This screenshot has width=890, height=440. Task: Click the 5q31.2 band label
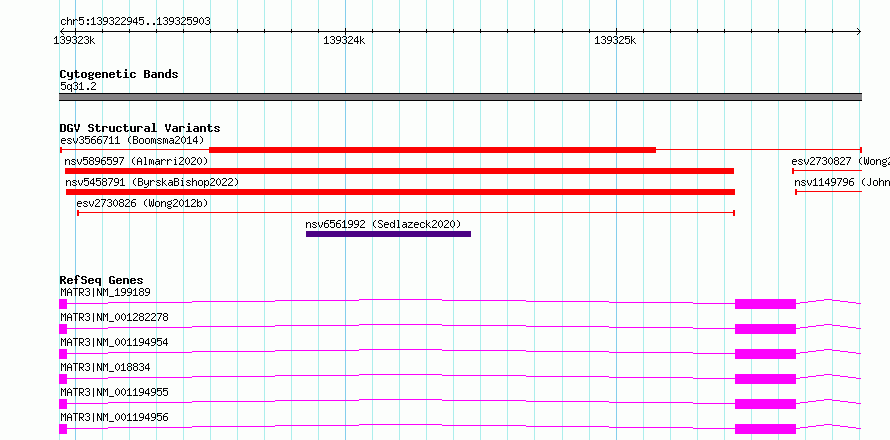click(x=78, y=86)
